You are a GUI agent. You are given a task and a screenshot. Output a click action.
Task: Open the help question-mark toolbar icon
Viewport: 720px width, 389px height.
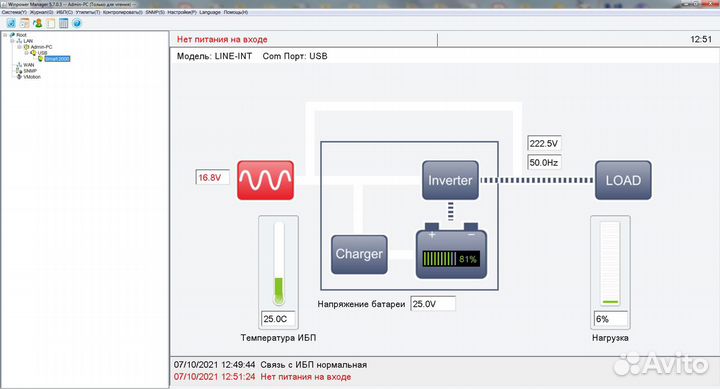(77, 23)
